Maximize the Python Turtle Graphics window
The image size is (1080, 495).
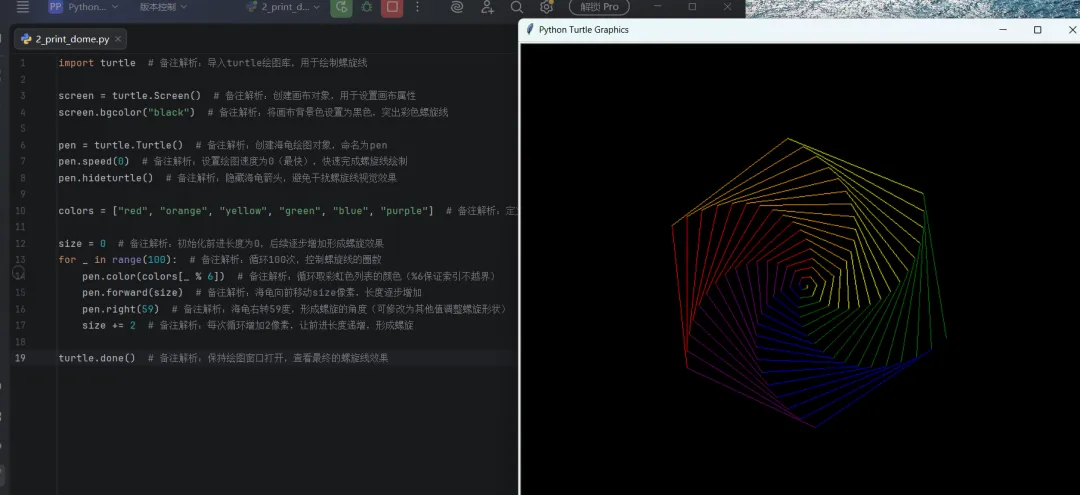point(1037,30)
